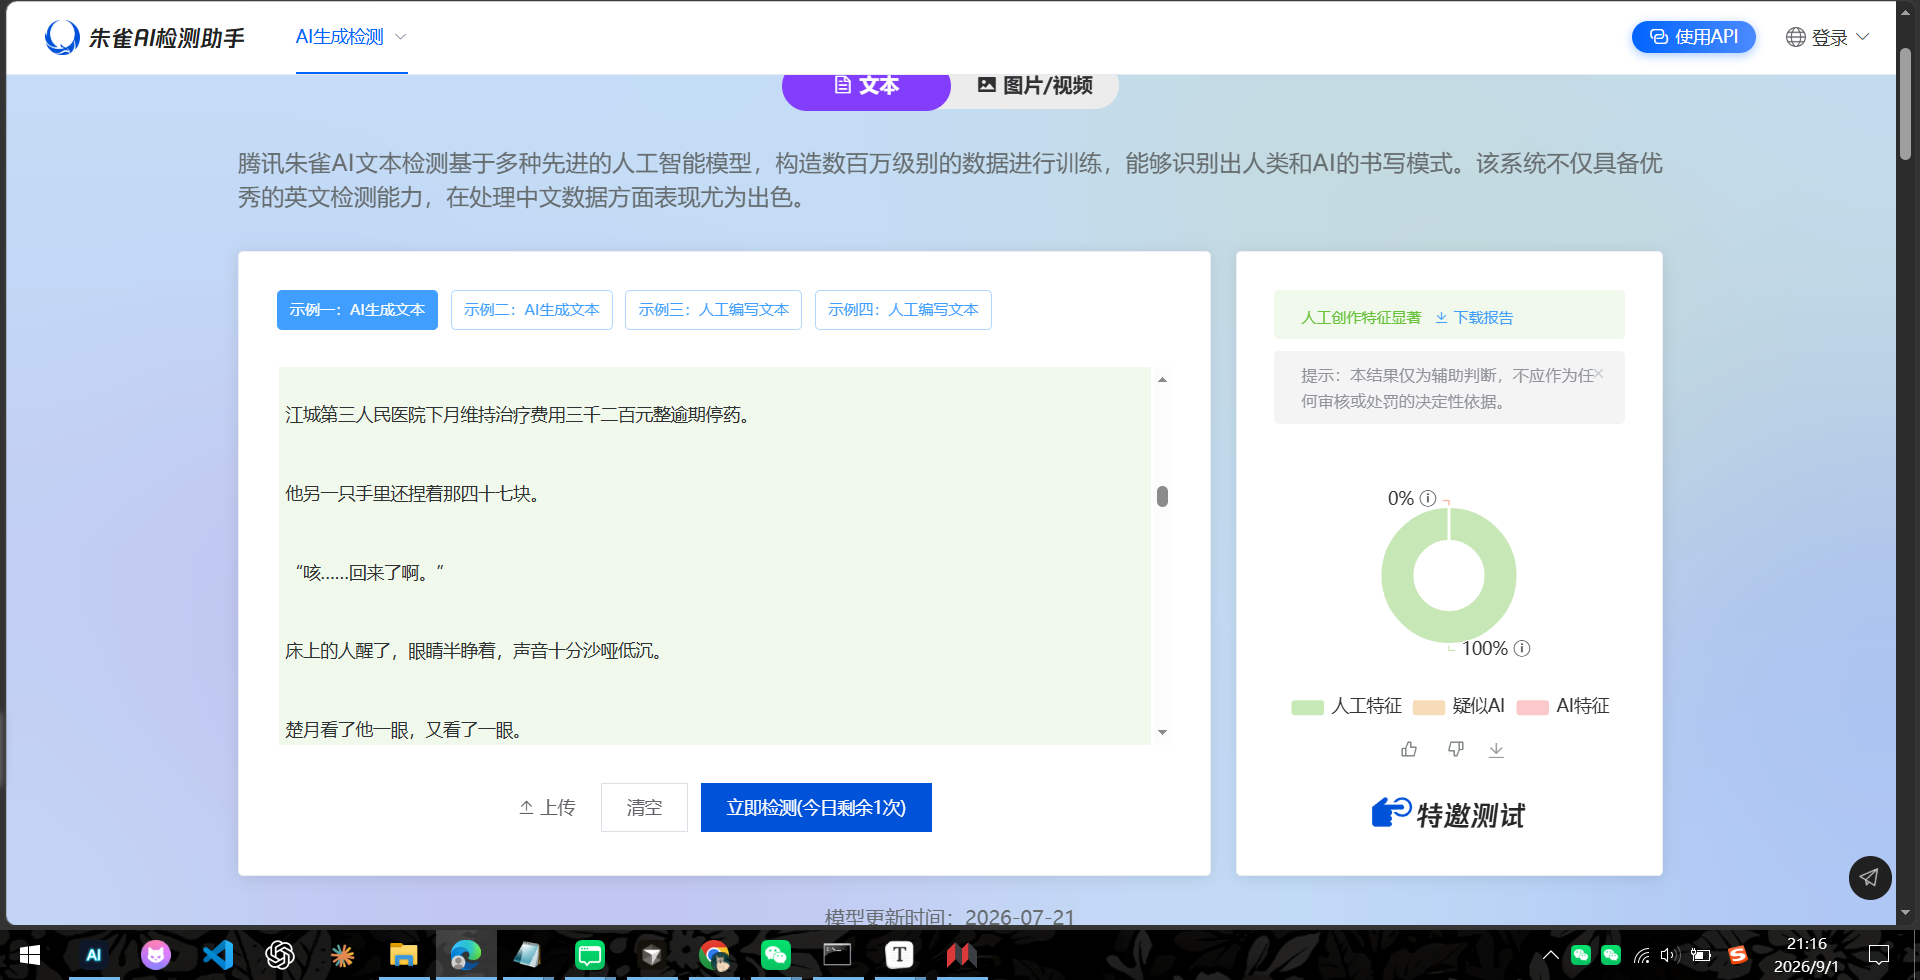Click the thumbs-up feedback icon
1920x980 pixels.
click(x=1409, y=749)
